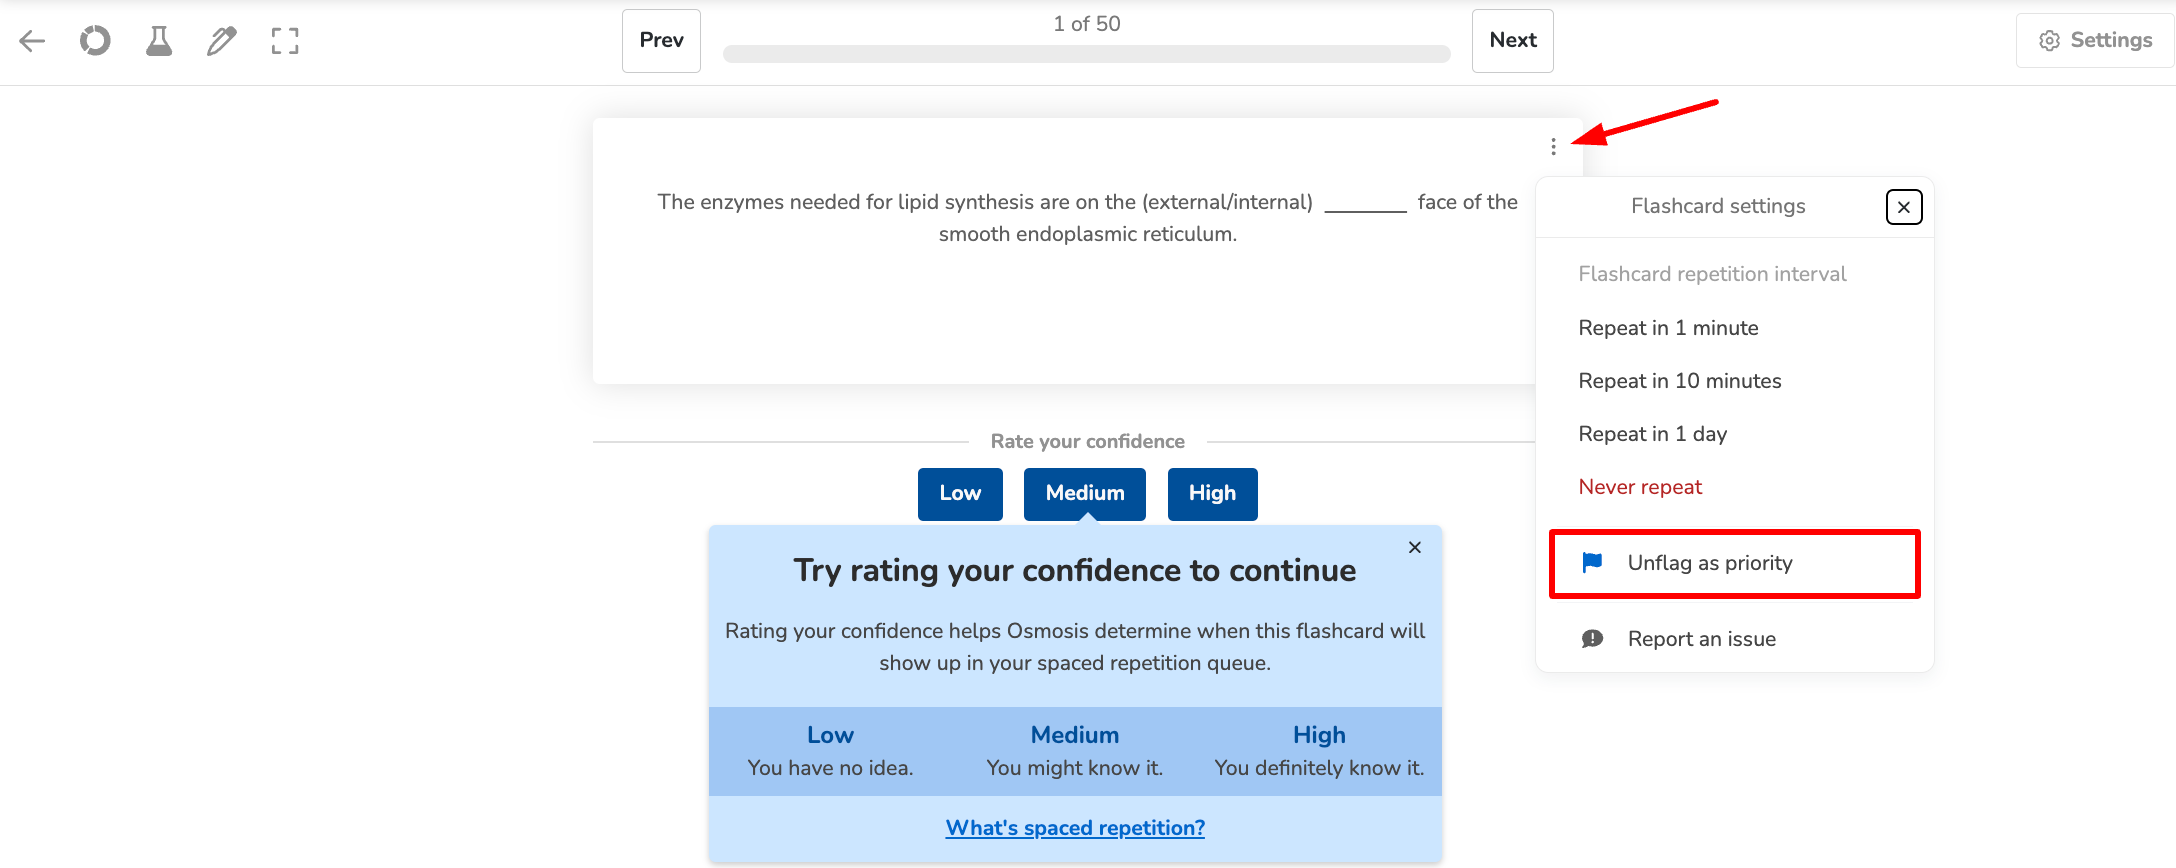The width and height of the screenshot is (2176, 868).
Task: Click the flashcard progress bar
Action: [x=1086, y=54]
